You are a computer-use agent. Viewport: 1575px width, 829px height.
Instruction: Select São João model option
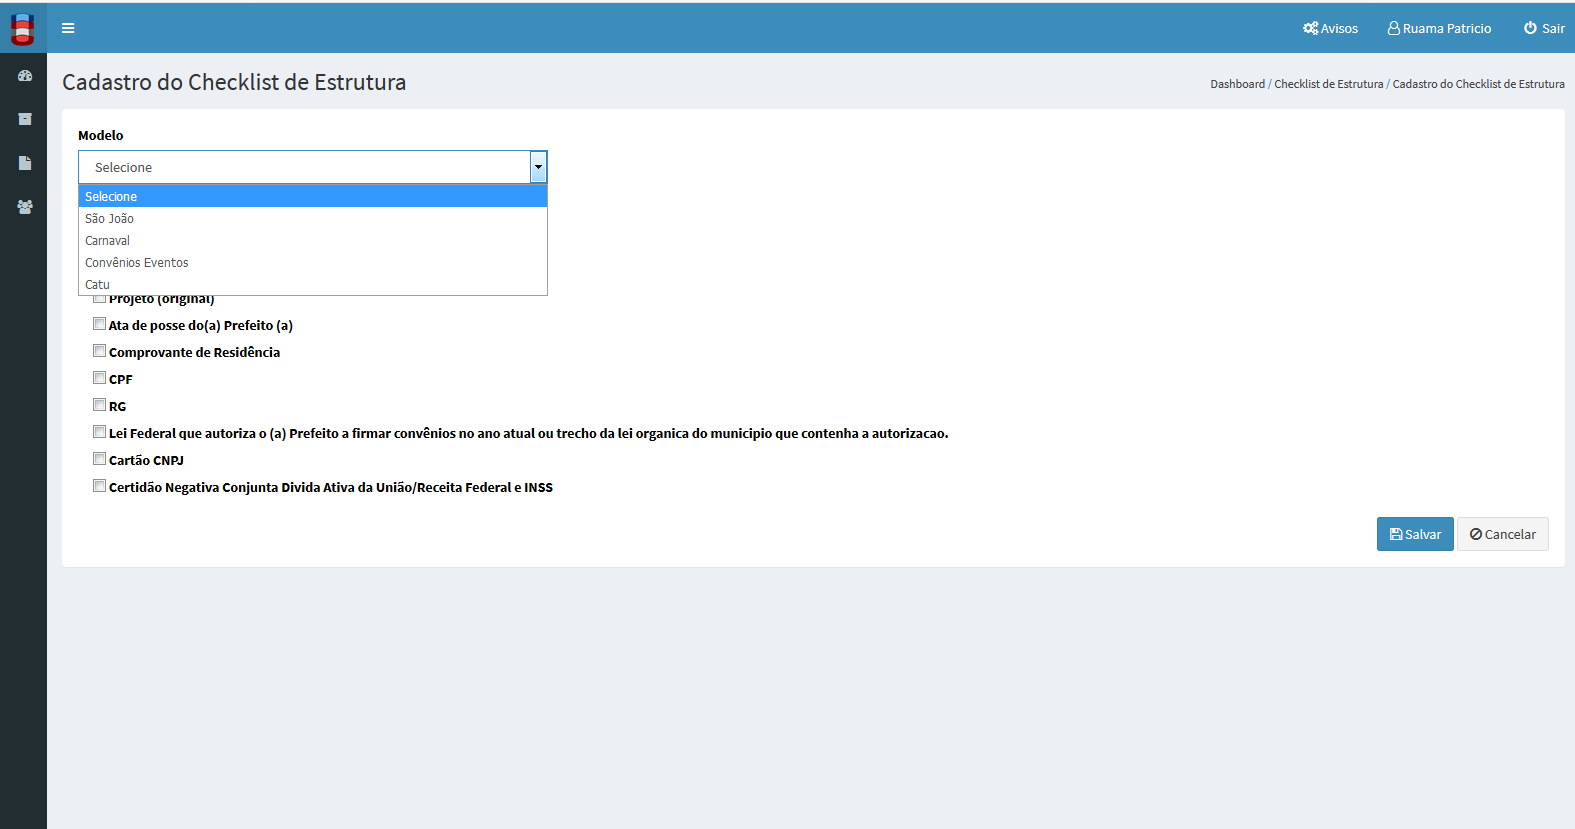click(313, 218)
